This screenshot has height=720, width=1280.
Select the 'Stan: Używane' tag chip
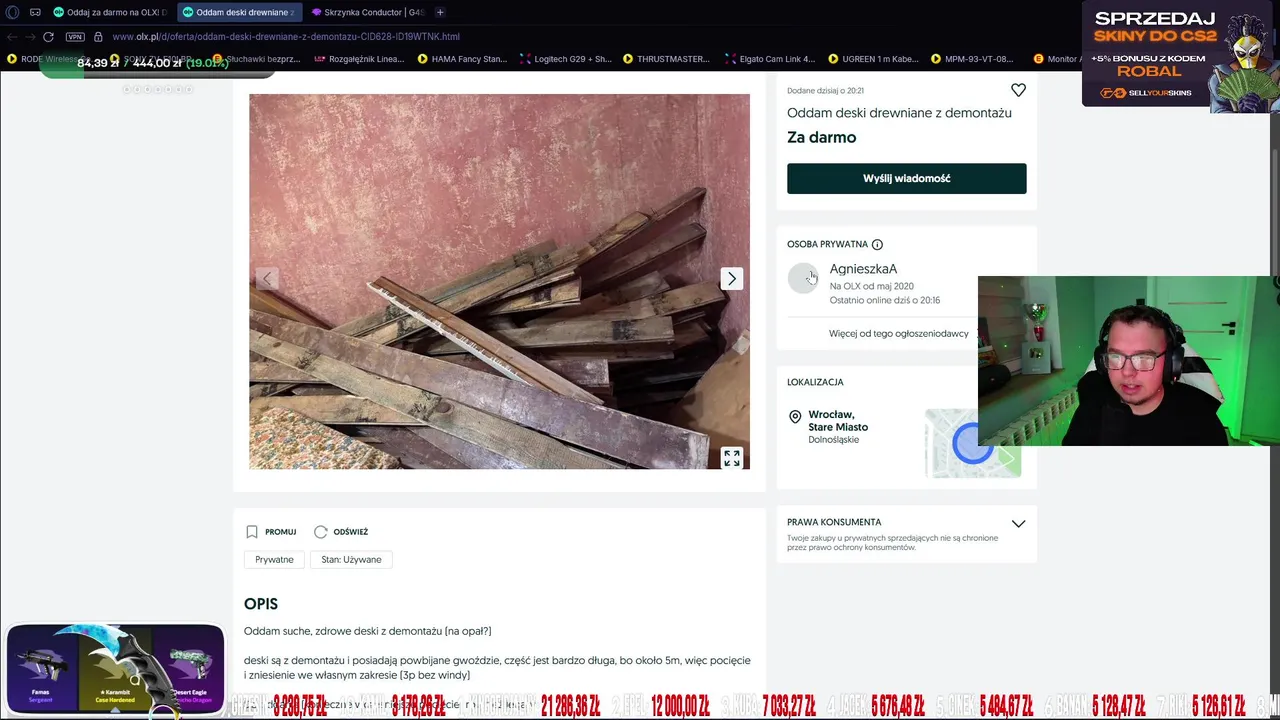pyautogui.click(x=351, y=559)
